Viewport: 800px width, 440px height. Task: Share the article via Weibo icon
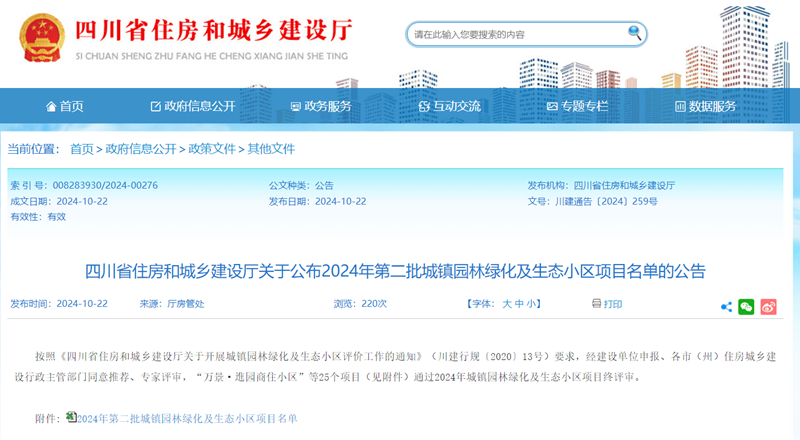coord(768,305)
